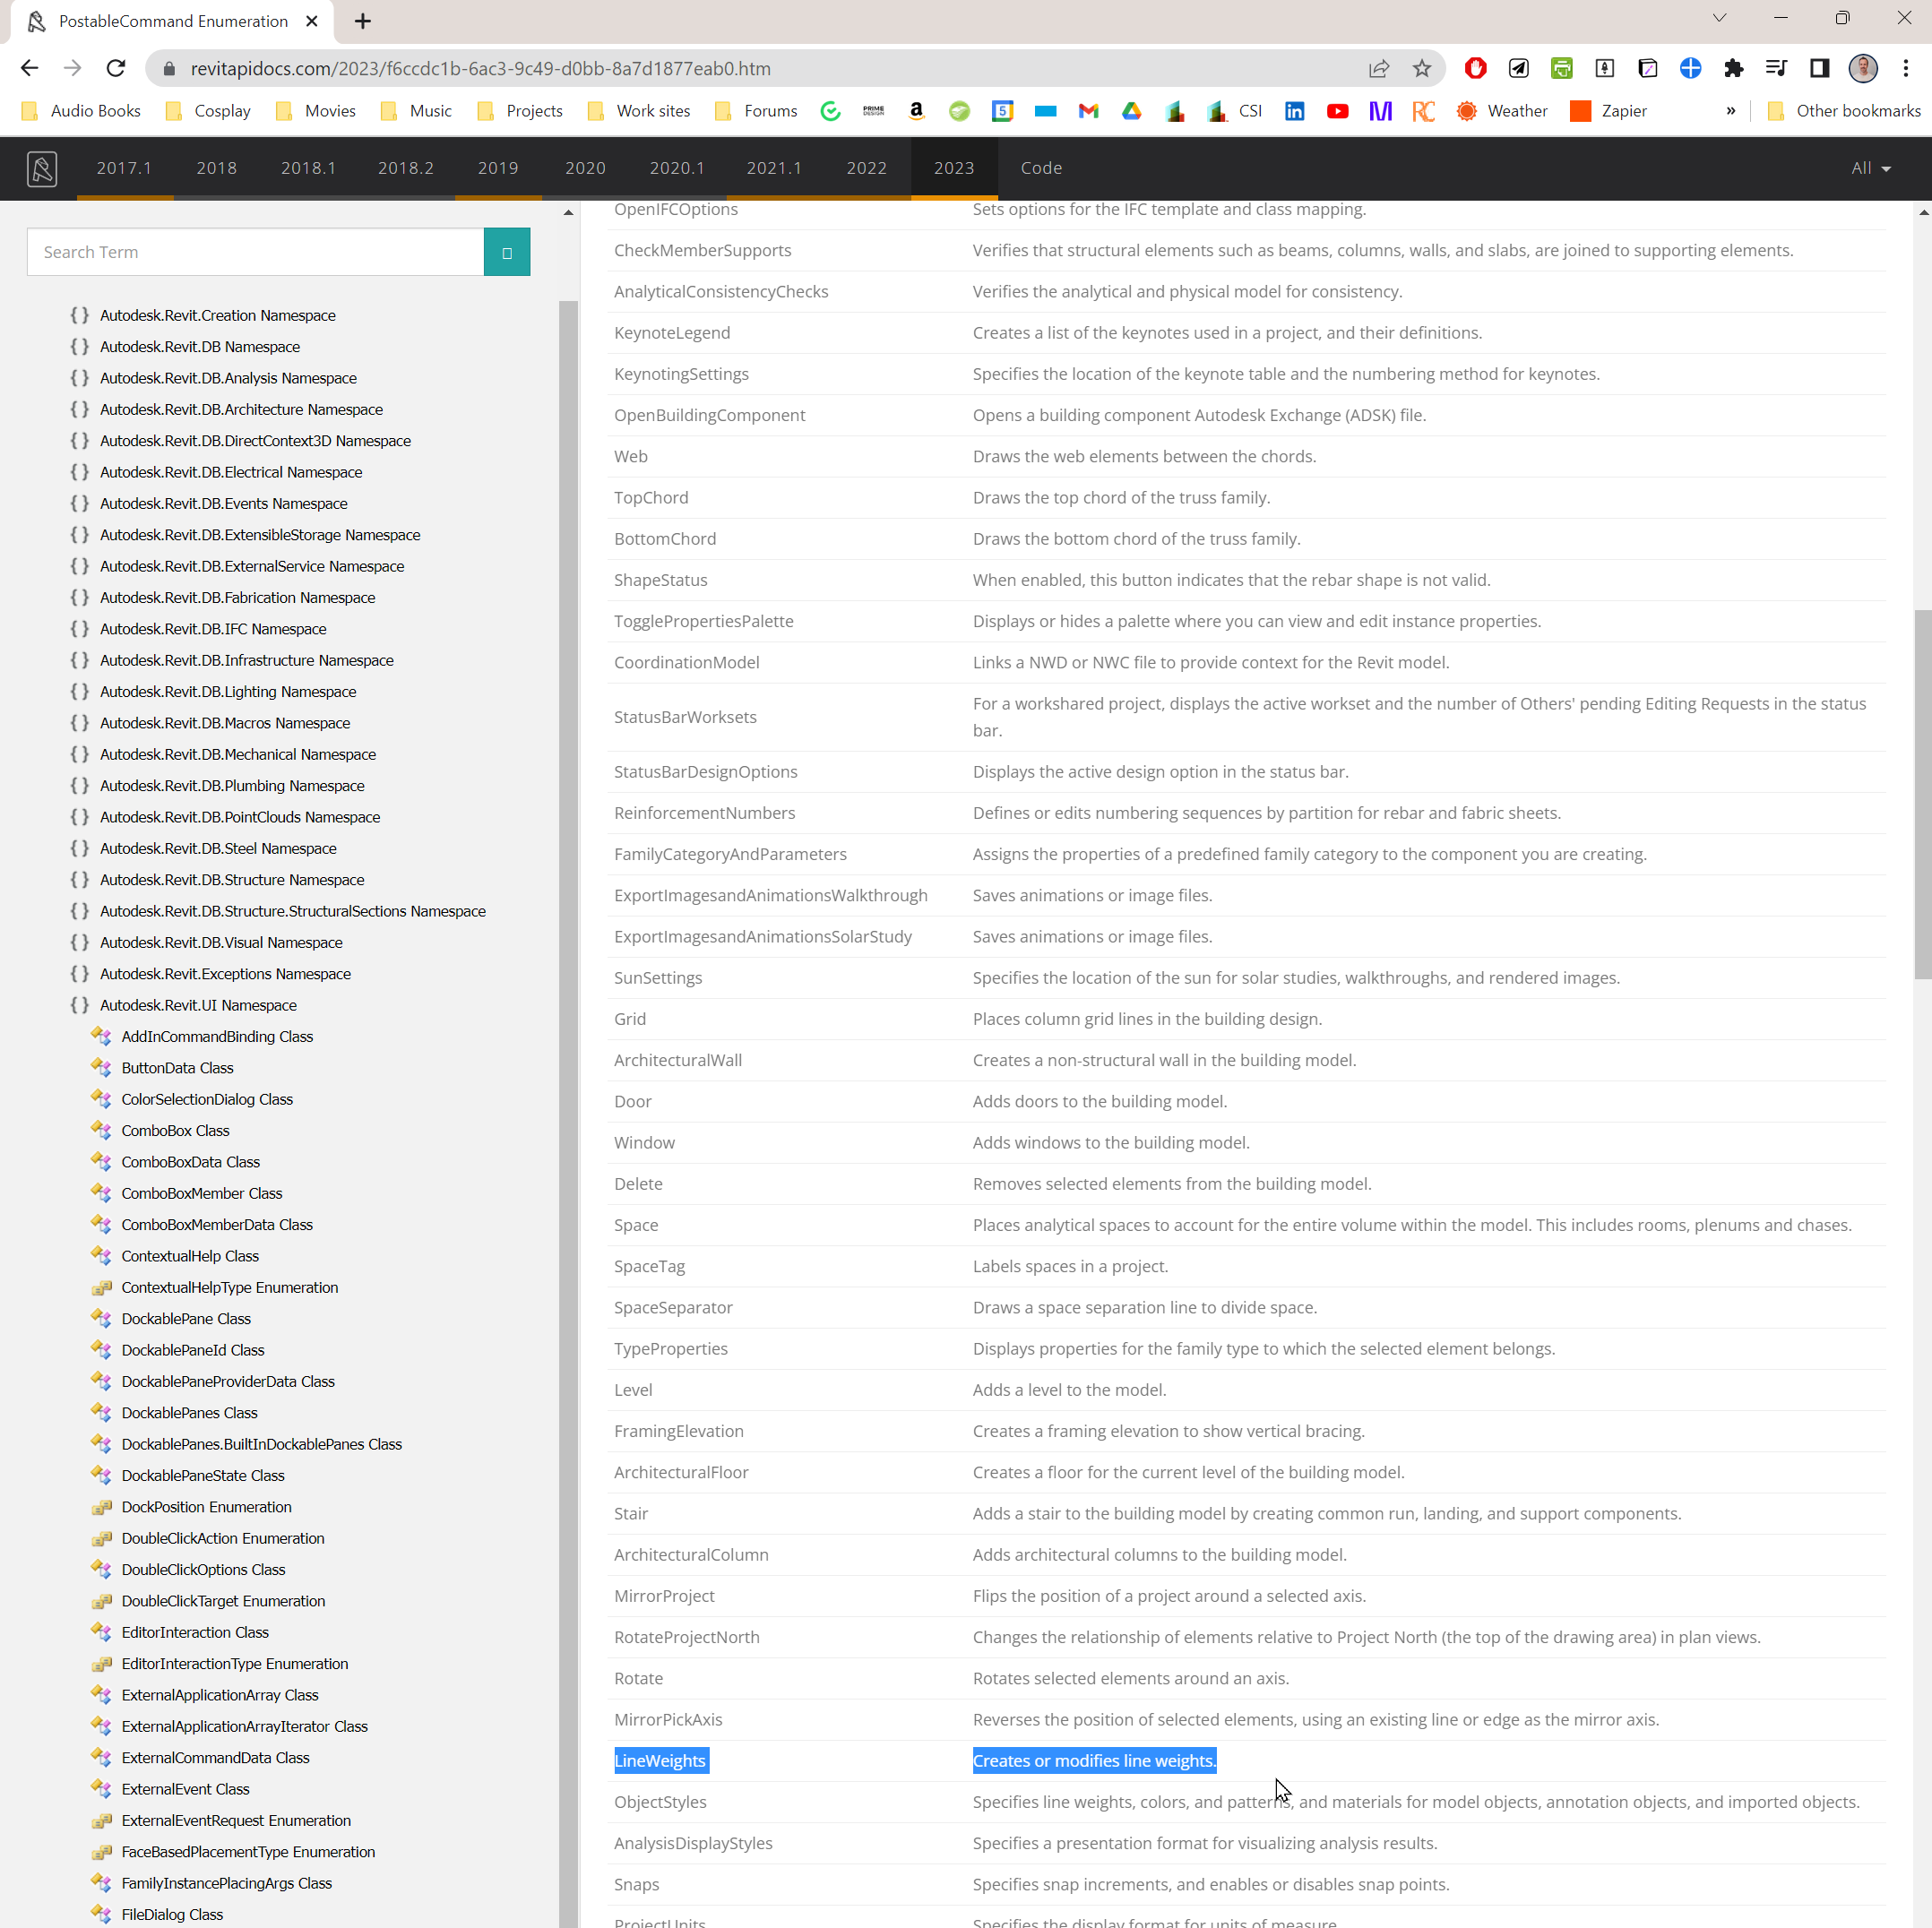This screenshot has width=1932, height=1928.
Task: Open Autodesk.Revit.DB.Structure Namespace link
Action: [232, 880]
